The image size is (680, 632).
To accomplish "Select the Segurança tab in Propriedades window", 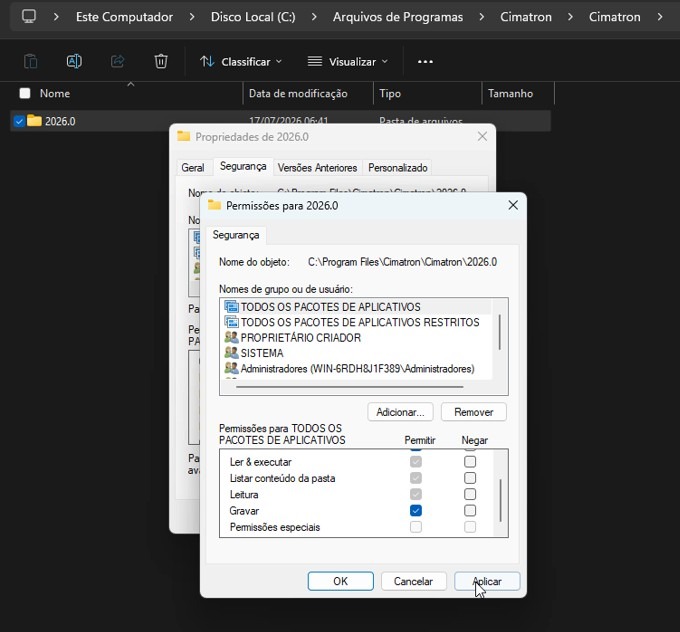I will (243, 166).
